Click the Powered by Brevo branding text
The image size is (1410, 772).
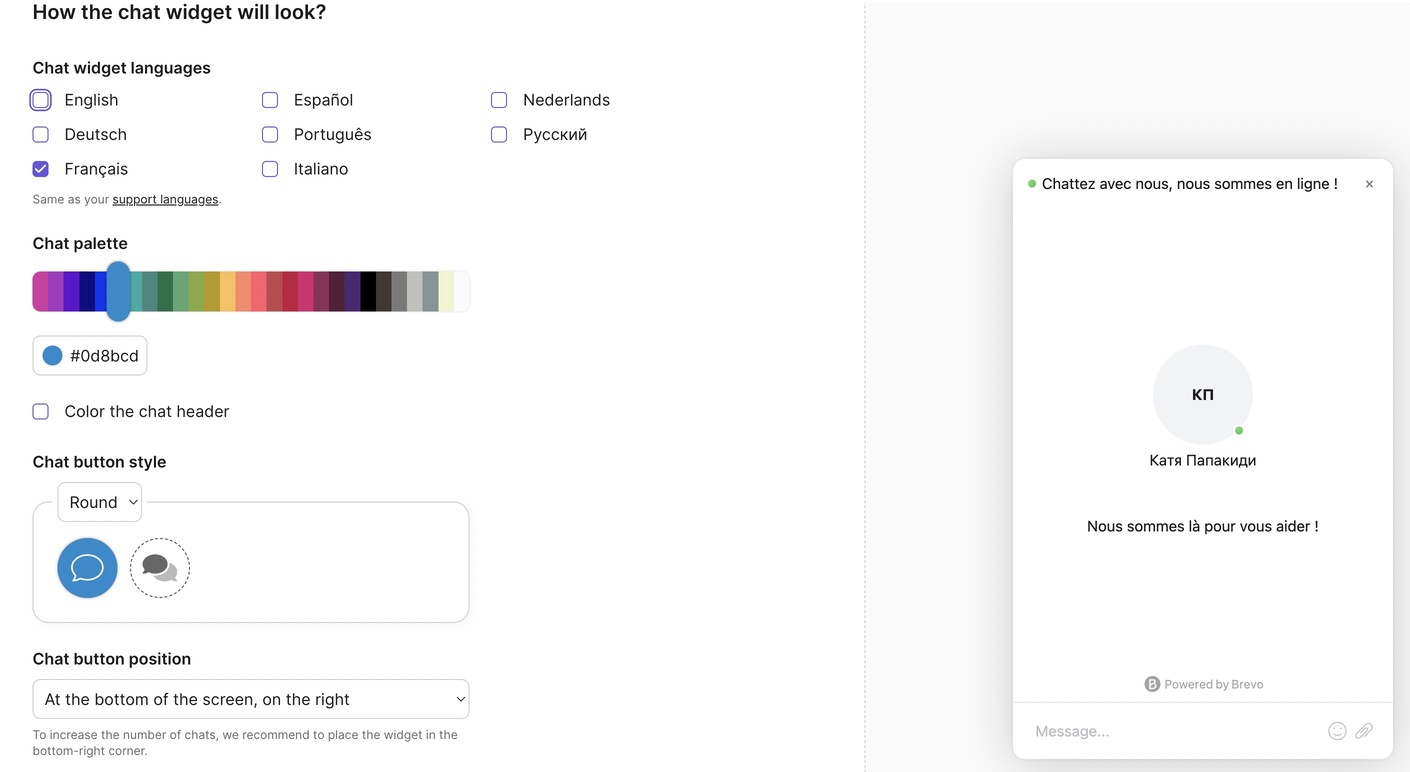click(x=1212, y=684)
